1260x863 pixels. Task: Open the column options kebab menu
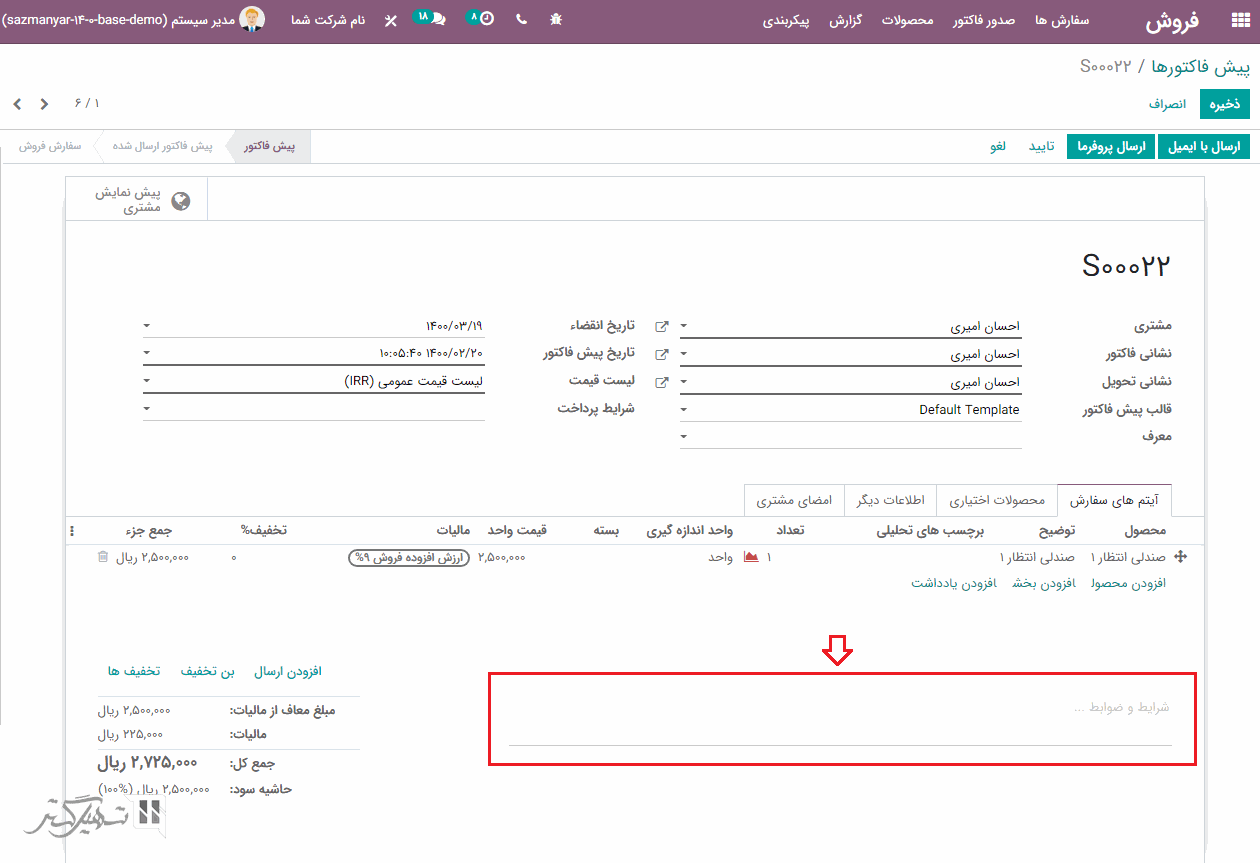coord(71,530)
